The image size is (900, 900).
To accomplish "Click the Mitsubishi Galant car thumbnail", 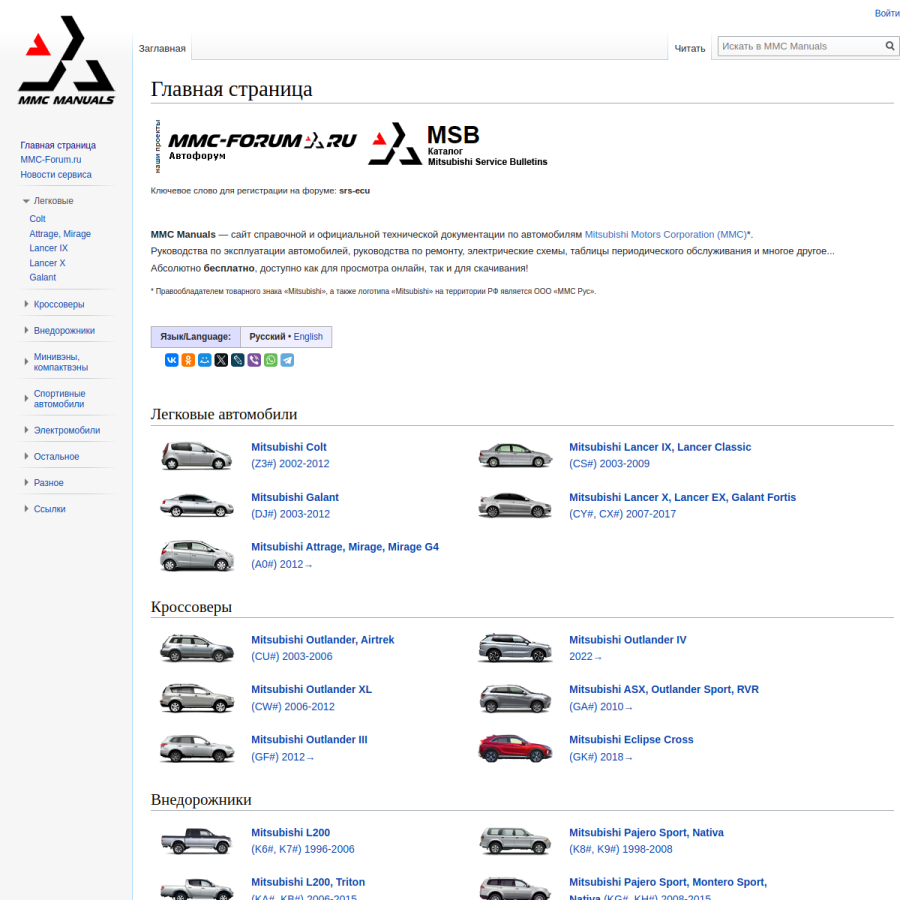I will 197,505.
